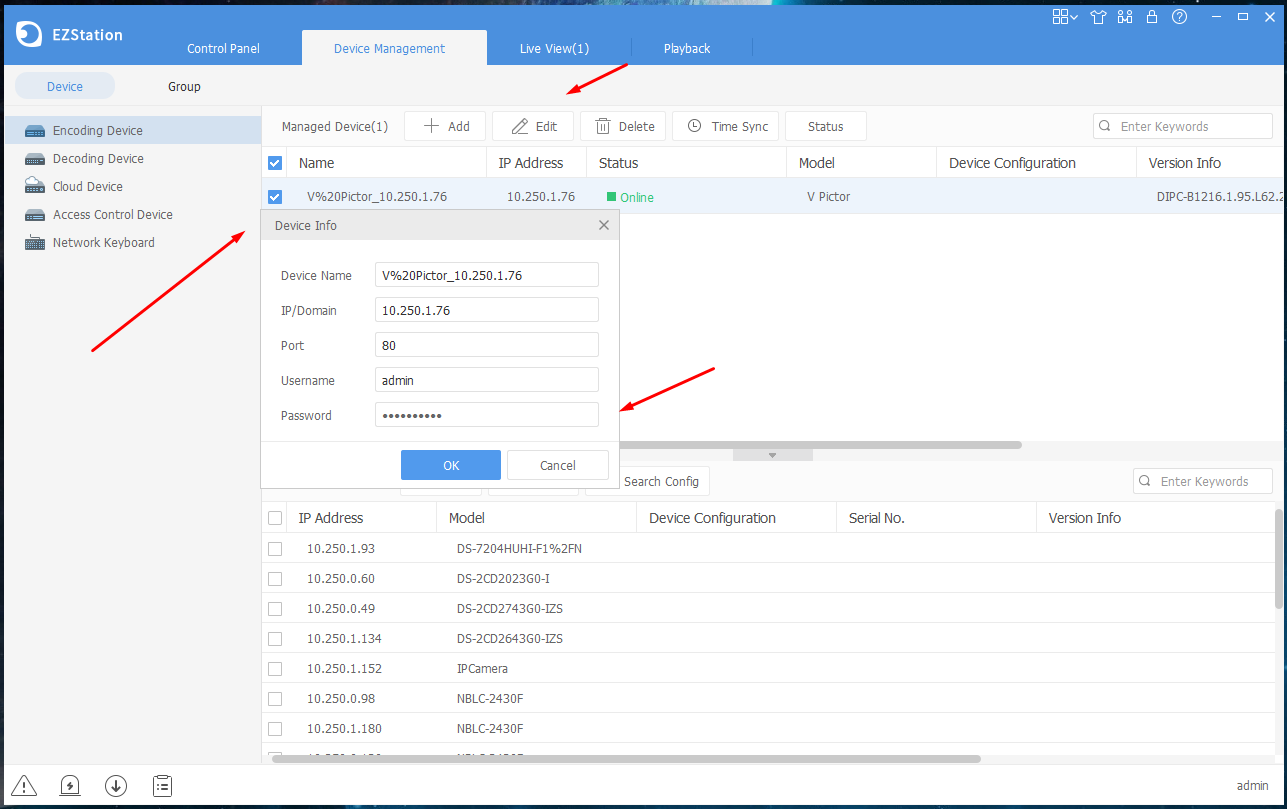Select the Encoding Device icon in sidebar
Viewport: 1287px width, 809px height.
click(35, 131)
